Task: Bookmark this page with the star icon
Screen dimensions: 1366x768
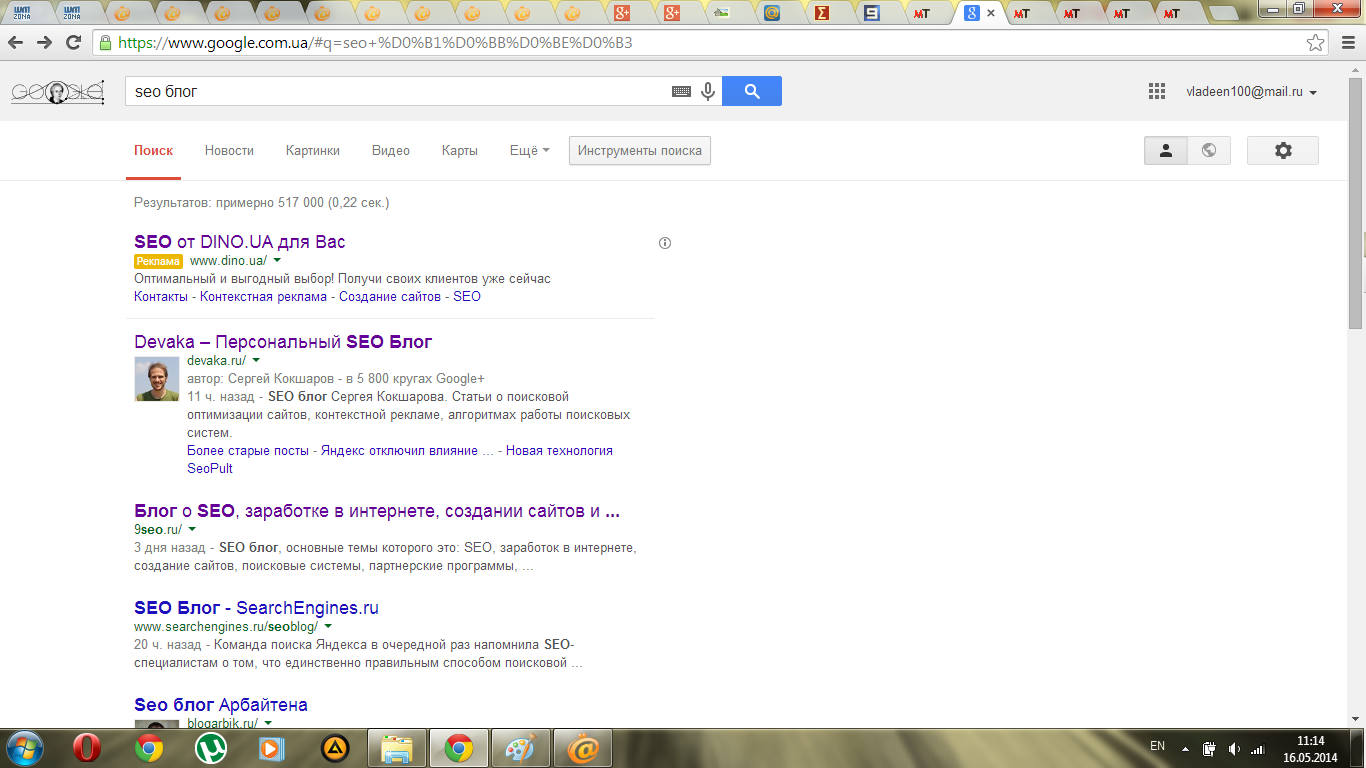Action: coord(1316,43)
